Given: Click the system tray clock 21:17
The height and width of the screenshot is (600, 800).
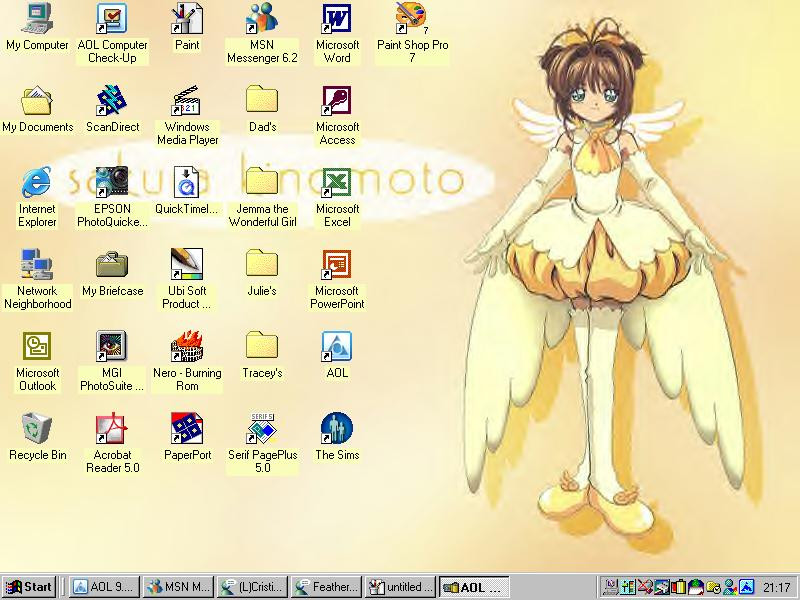Looking at the screenshot, I should (x=777, y=587).
